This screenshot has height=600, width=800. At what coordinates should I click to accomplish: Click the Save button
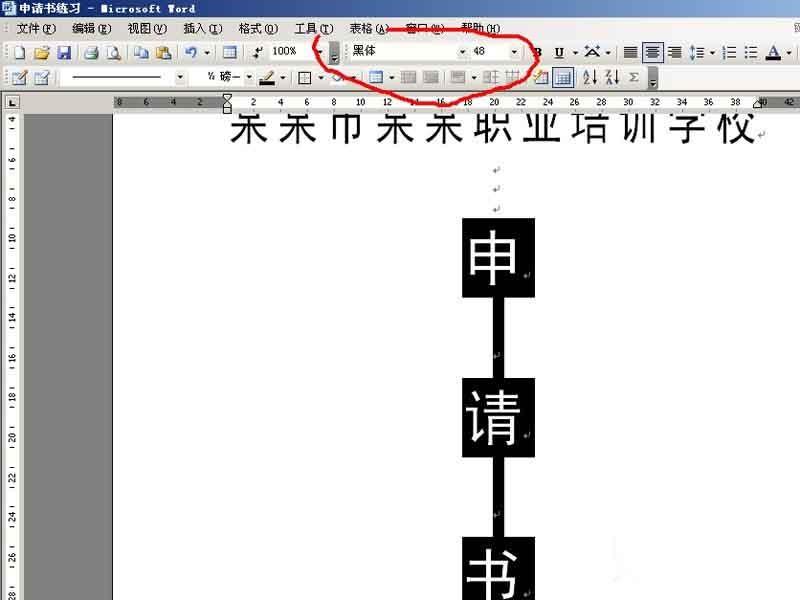point(65,52)
